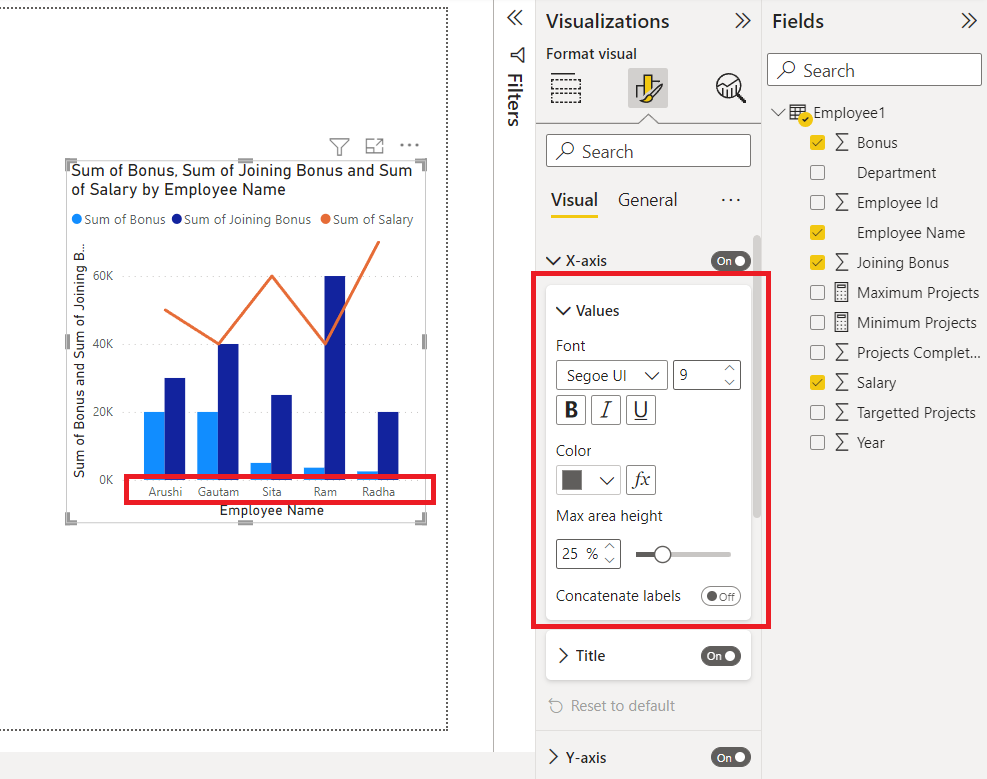Click the Minimum Projects calculator icon
This screenshot has width=987, height=779.
841,323
